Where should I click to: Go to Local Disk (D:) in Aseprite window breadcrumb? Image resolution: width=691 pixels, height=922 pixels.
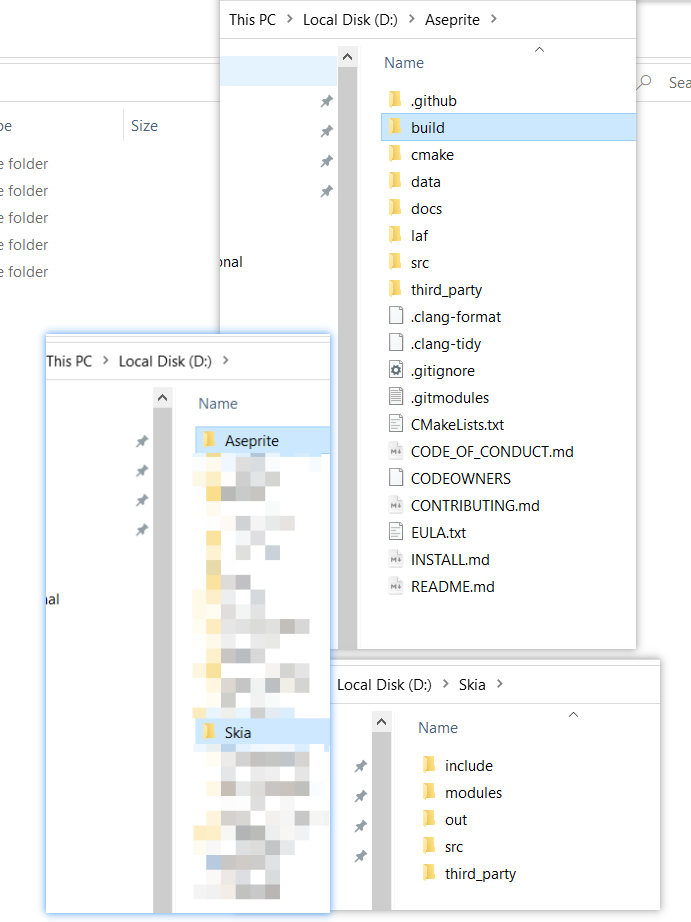coord(350,19)
